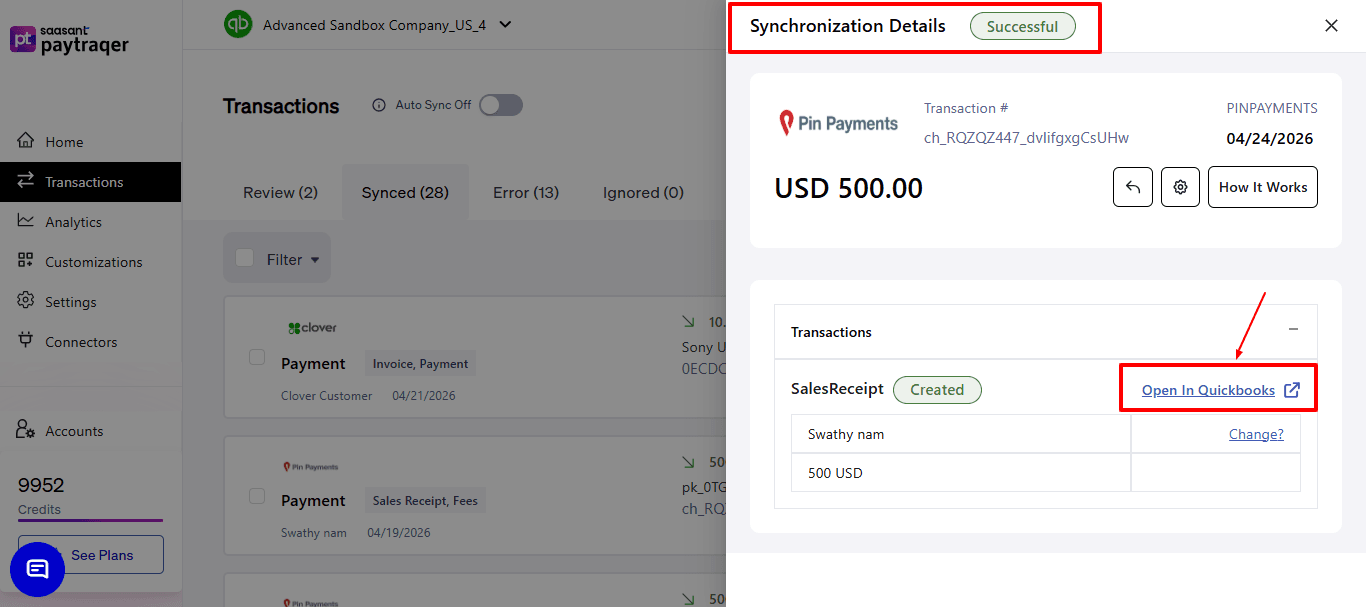1366x607 pixels.
Task: Click Open In Quickbooks link
Action: click(x=1206, y=389)
